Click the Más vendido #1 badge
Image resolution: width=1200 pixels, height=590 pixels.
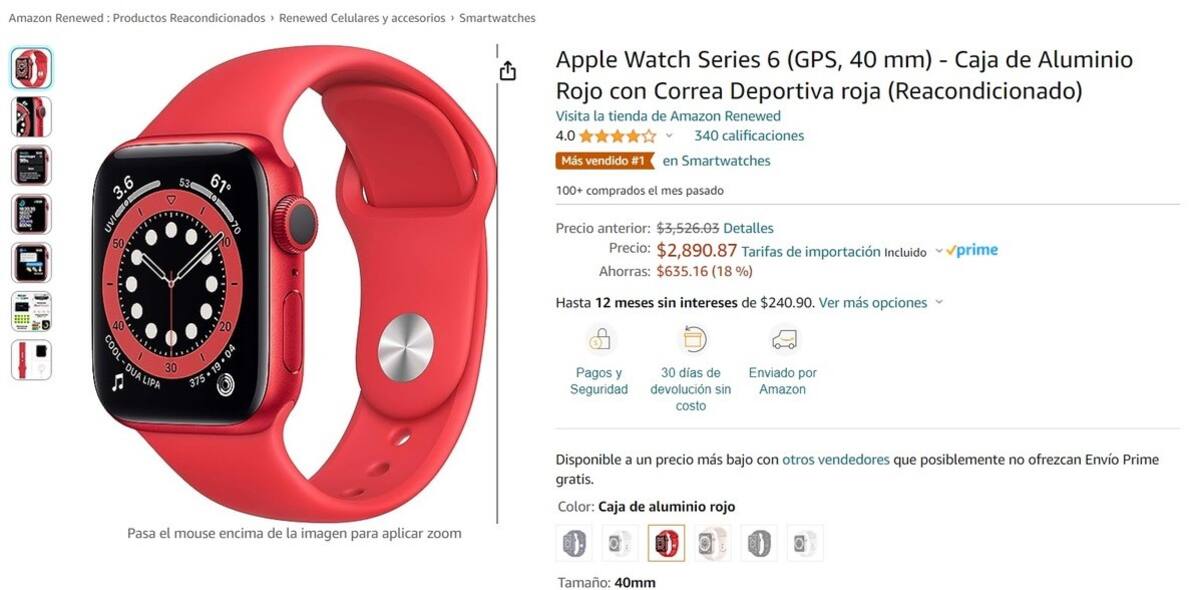coord(604,161)
